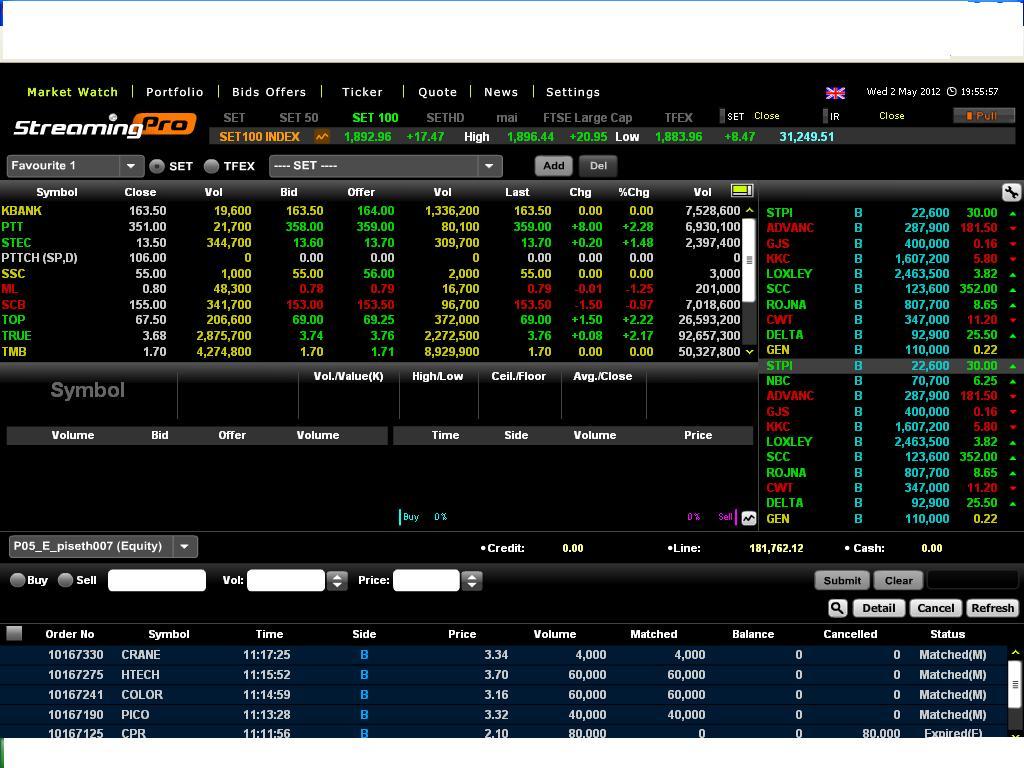Open the Favourite 1 dropdown
1024x768 pixels.
[x=130, y=166]
